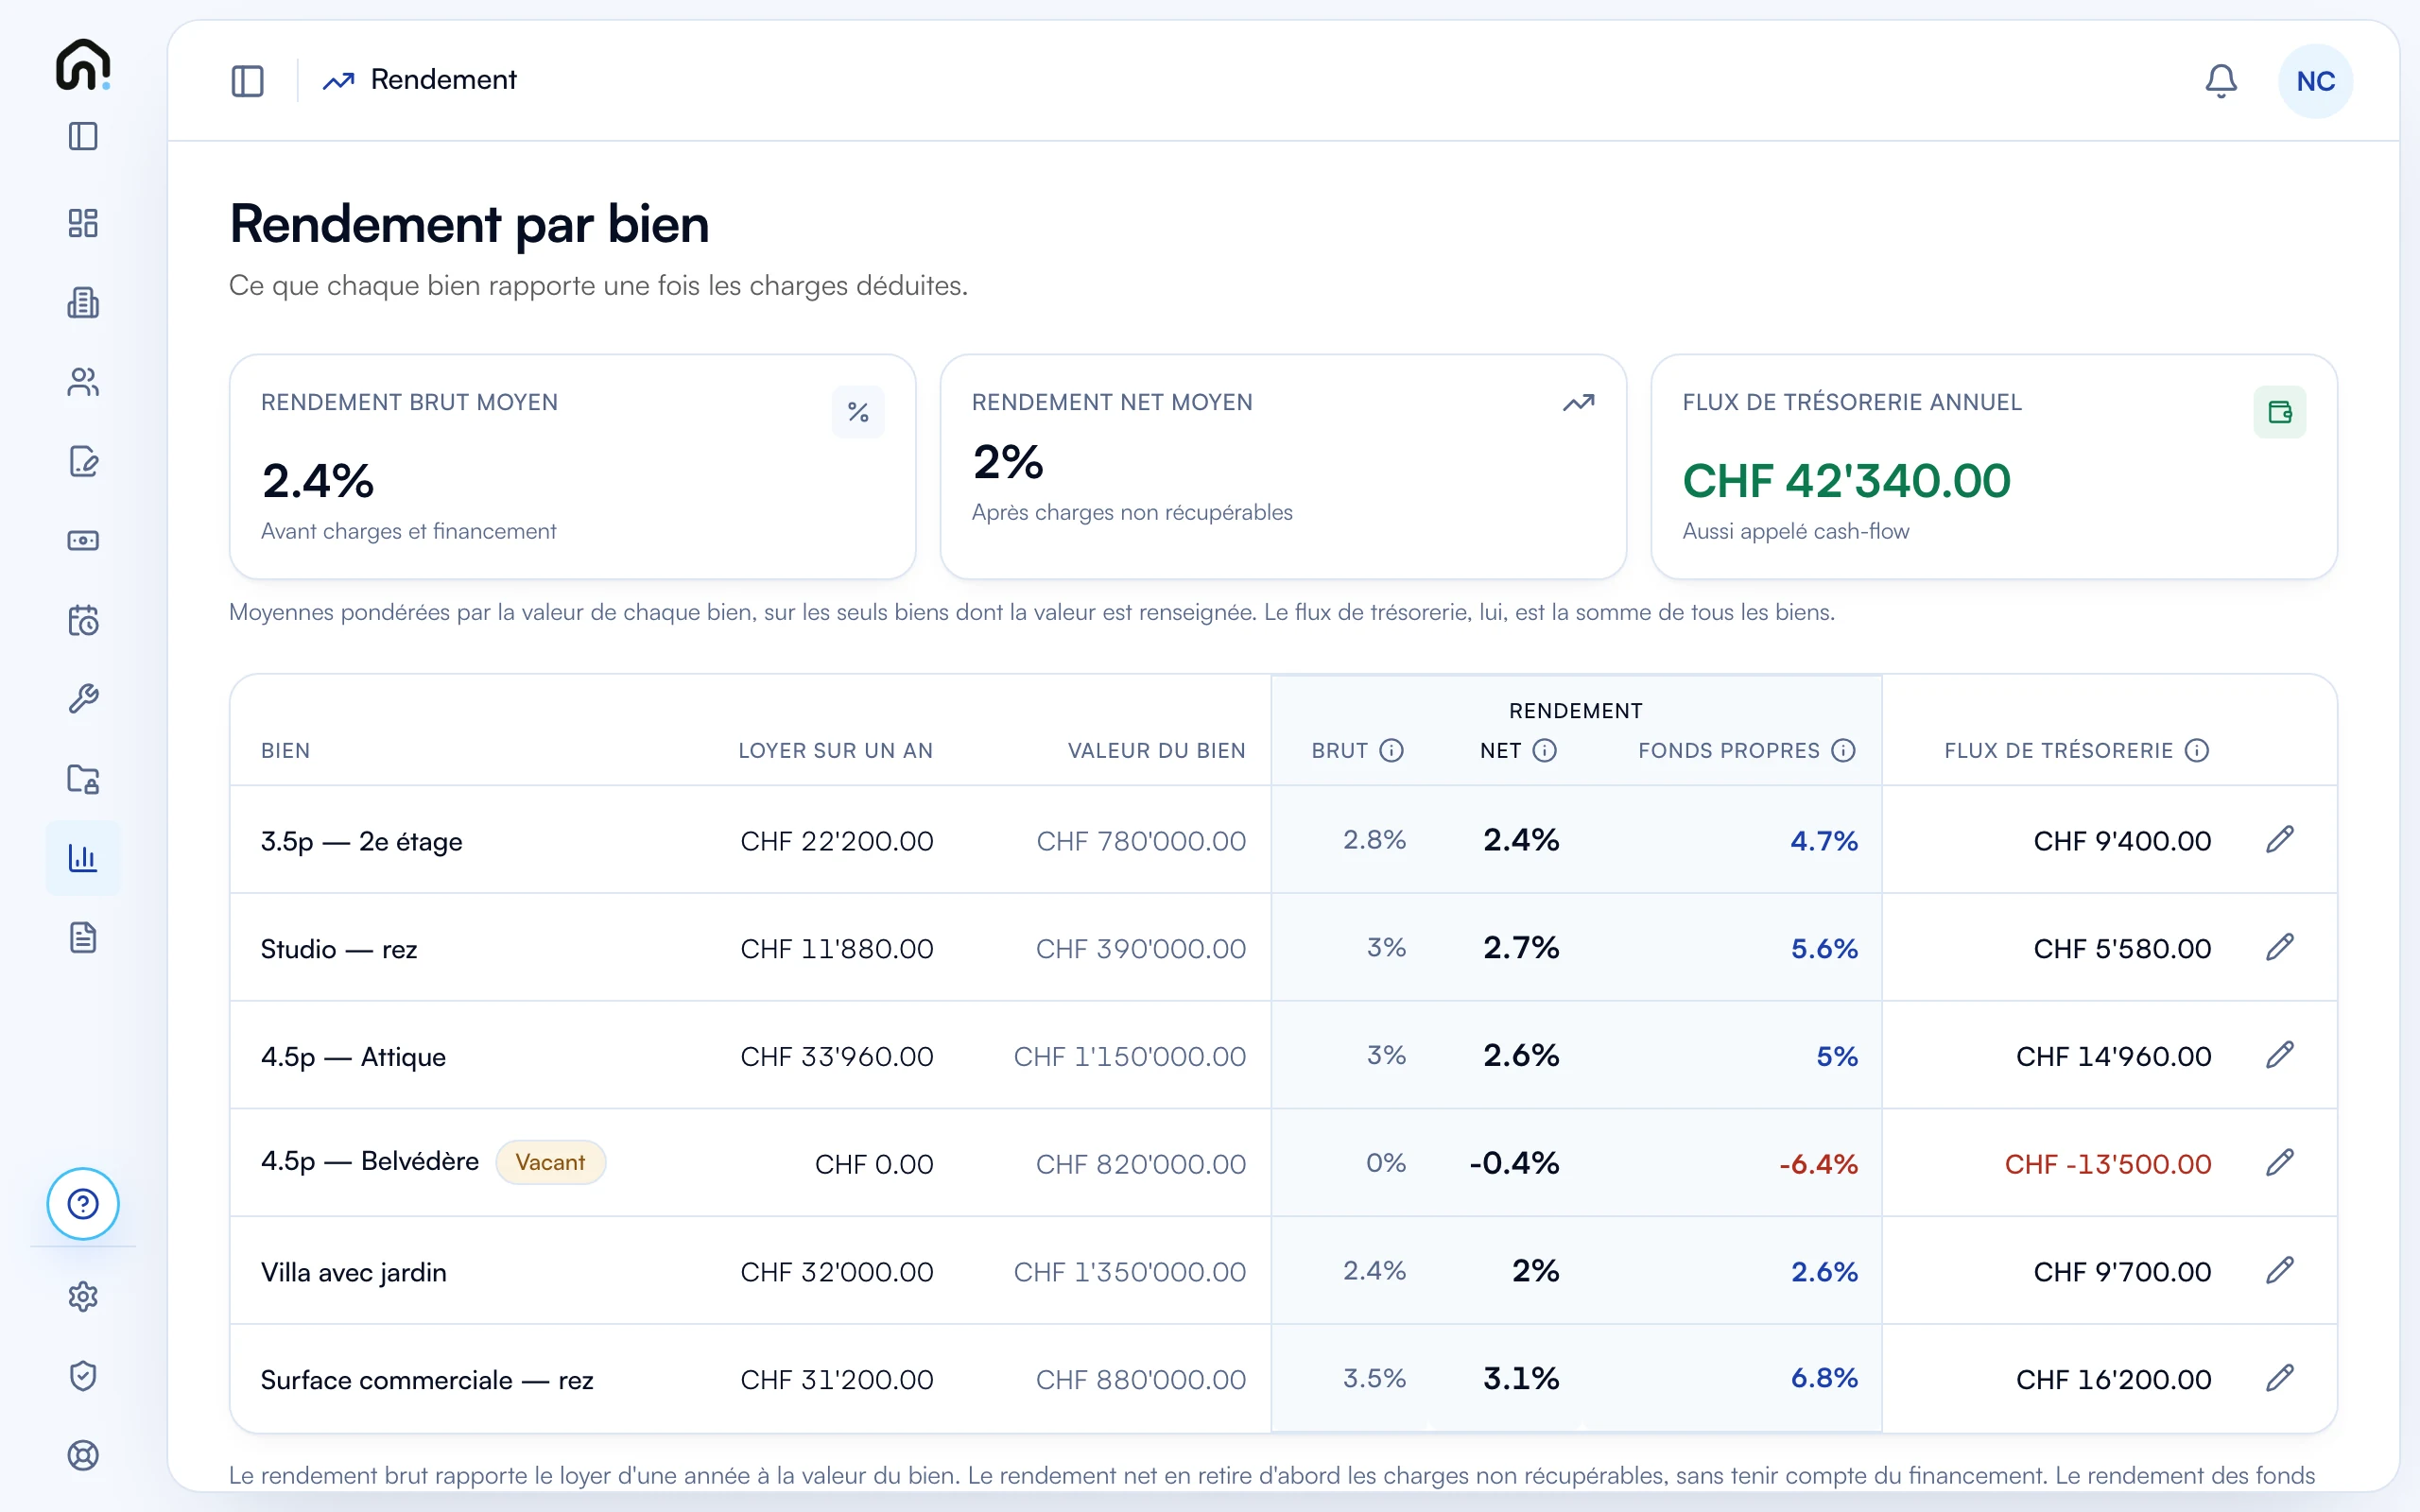Open the dashboard grid icon in sidebar
The height and width of the screenshot is (1512, 2420).
click(x=83, y=223)
